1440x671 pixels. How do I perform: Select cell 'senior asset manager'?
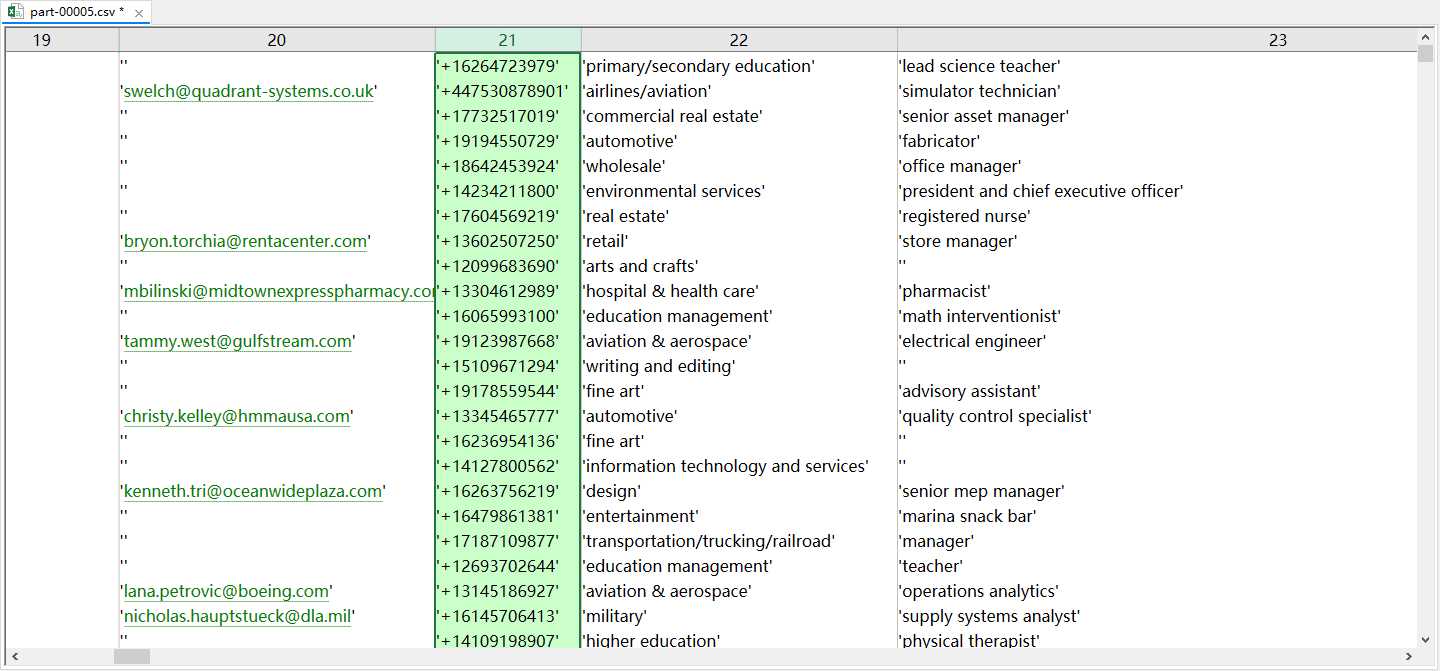coord(1157,116)
